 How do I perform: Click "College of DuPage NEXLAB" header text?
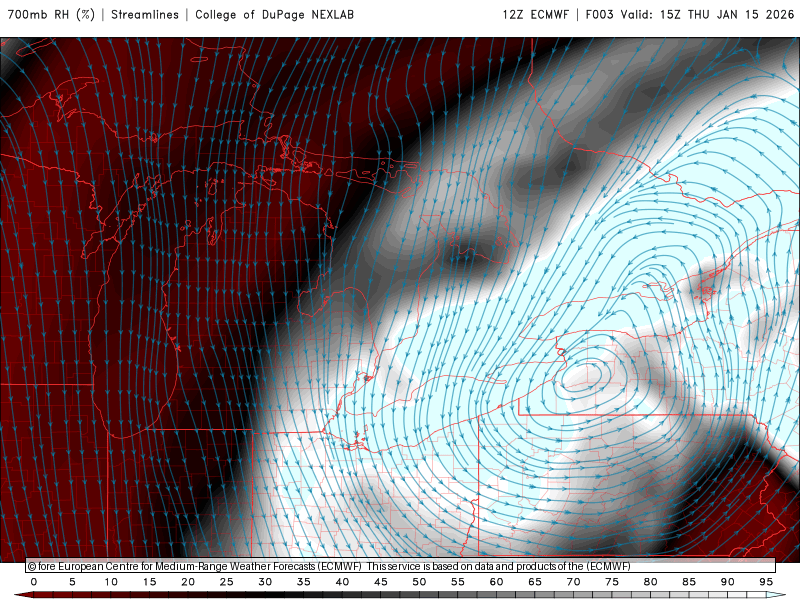point(274,15)
